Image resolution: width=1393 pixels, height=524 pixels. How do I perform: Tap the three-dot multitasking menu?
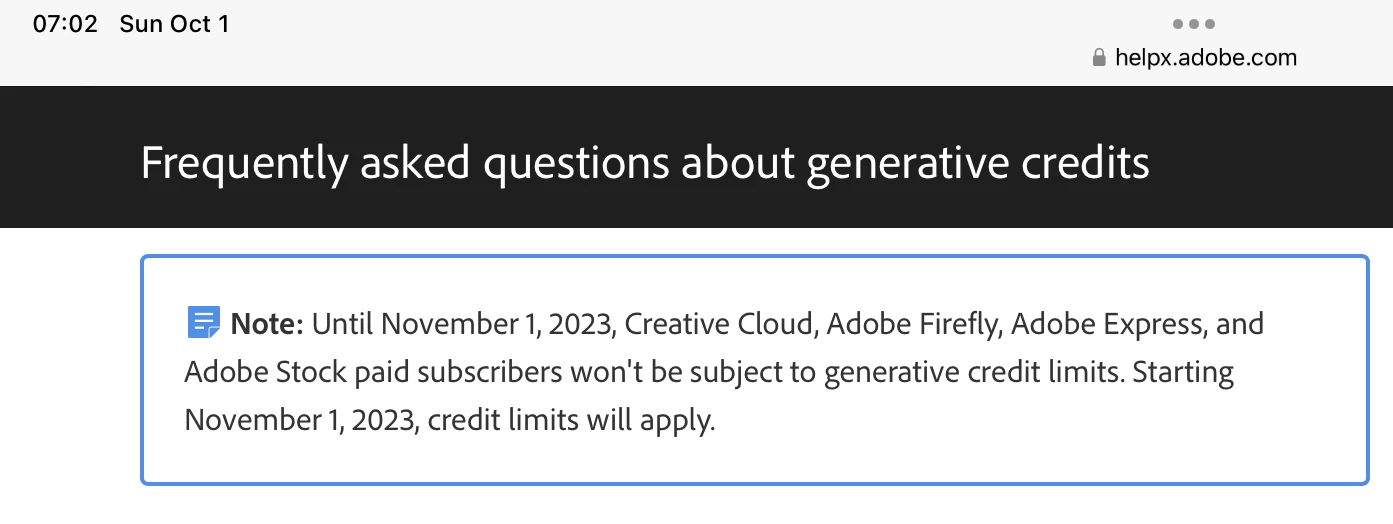pos(1194,24)
